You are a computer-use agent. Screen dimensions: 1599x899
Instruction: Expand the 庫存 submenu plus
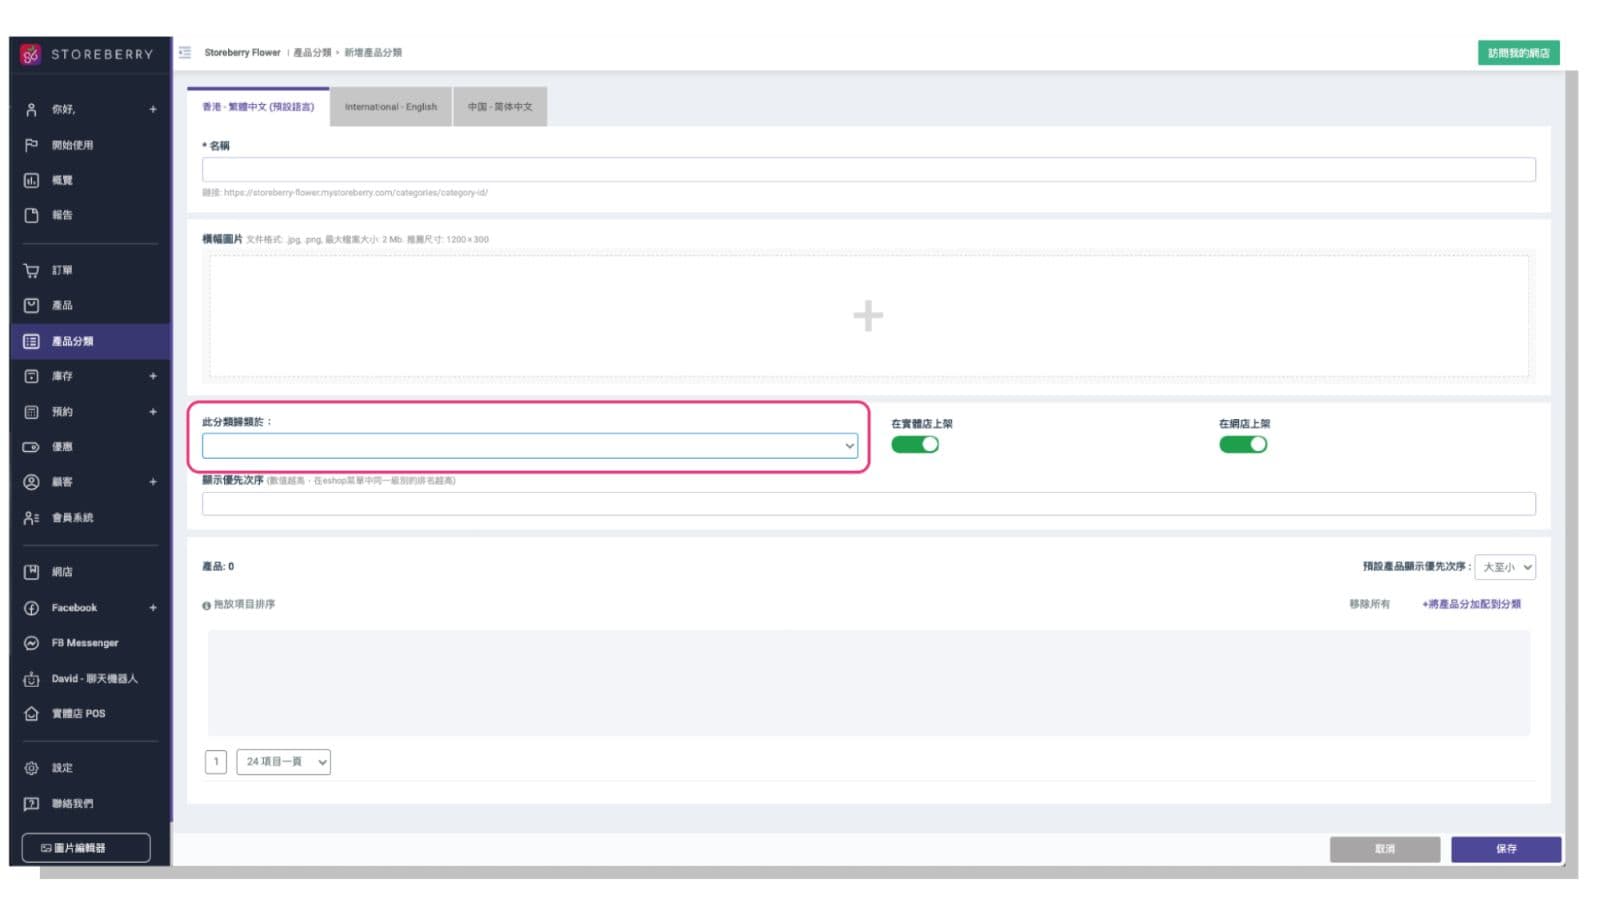[153, 376]
